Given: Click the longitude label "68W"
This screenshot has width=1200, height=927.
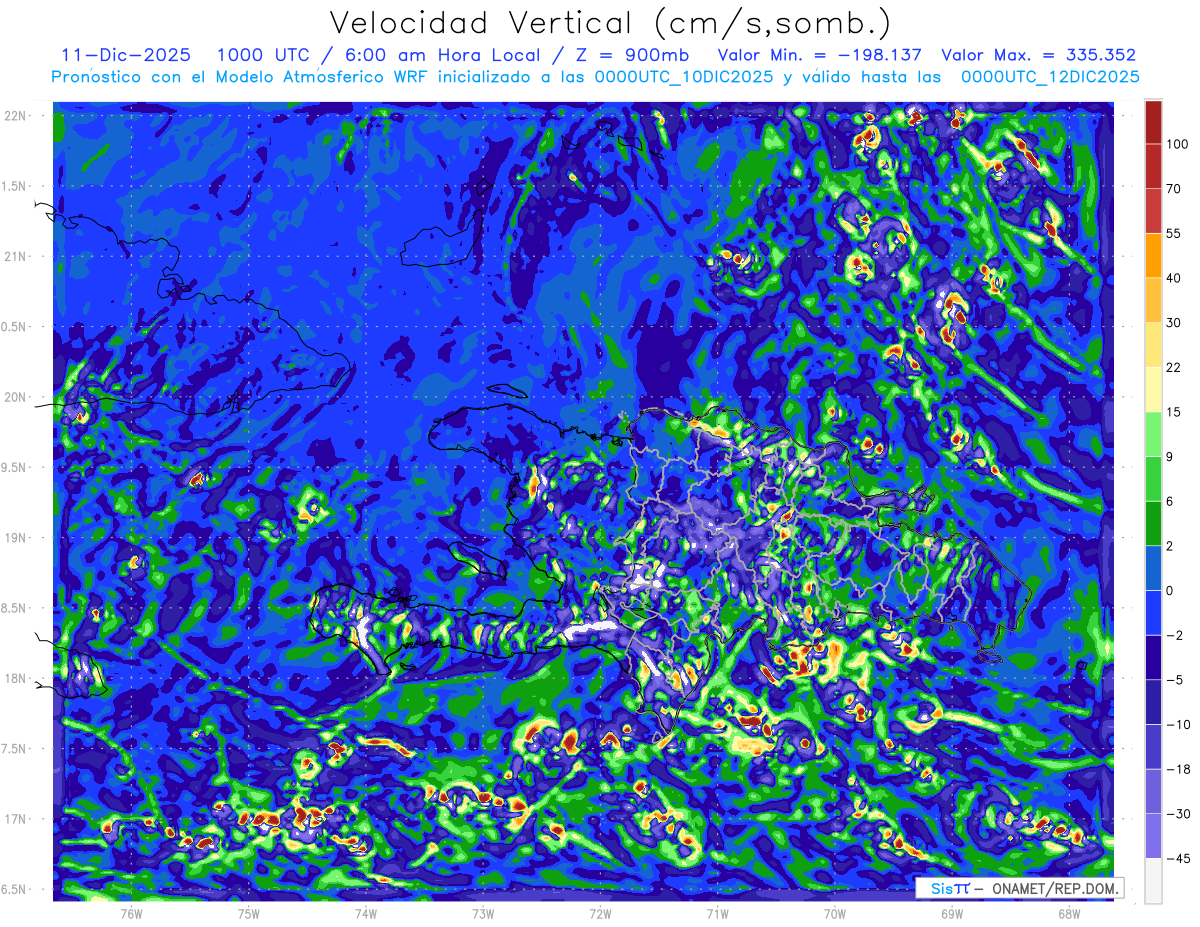Looking at the screenshot, I should (1068, 914).
